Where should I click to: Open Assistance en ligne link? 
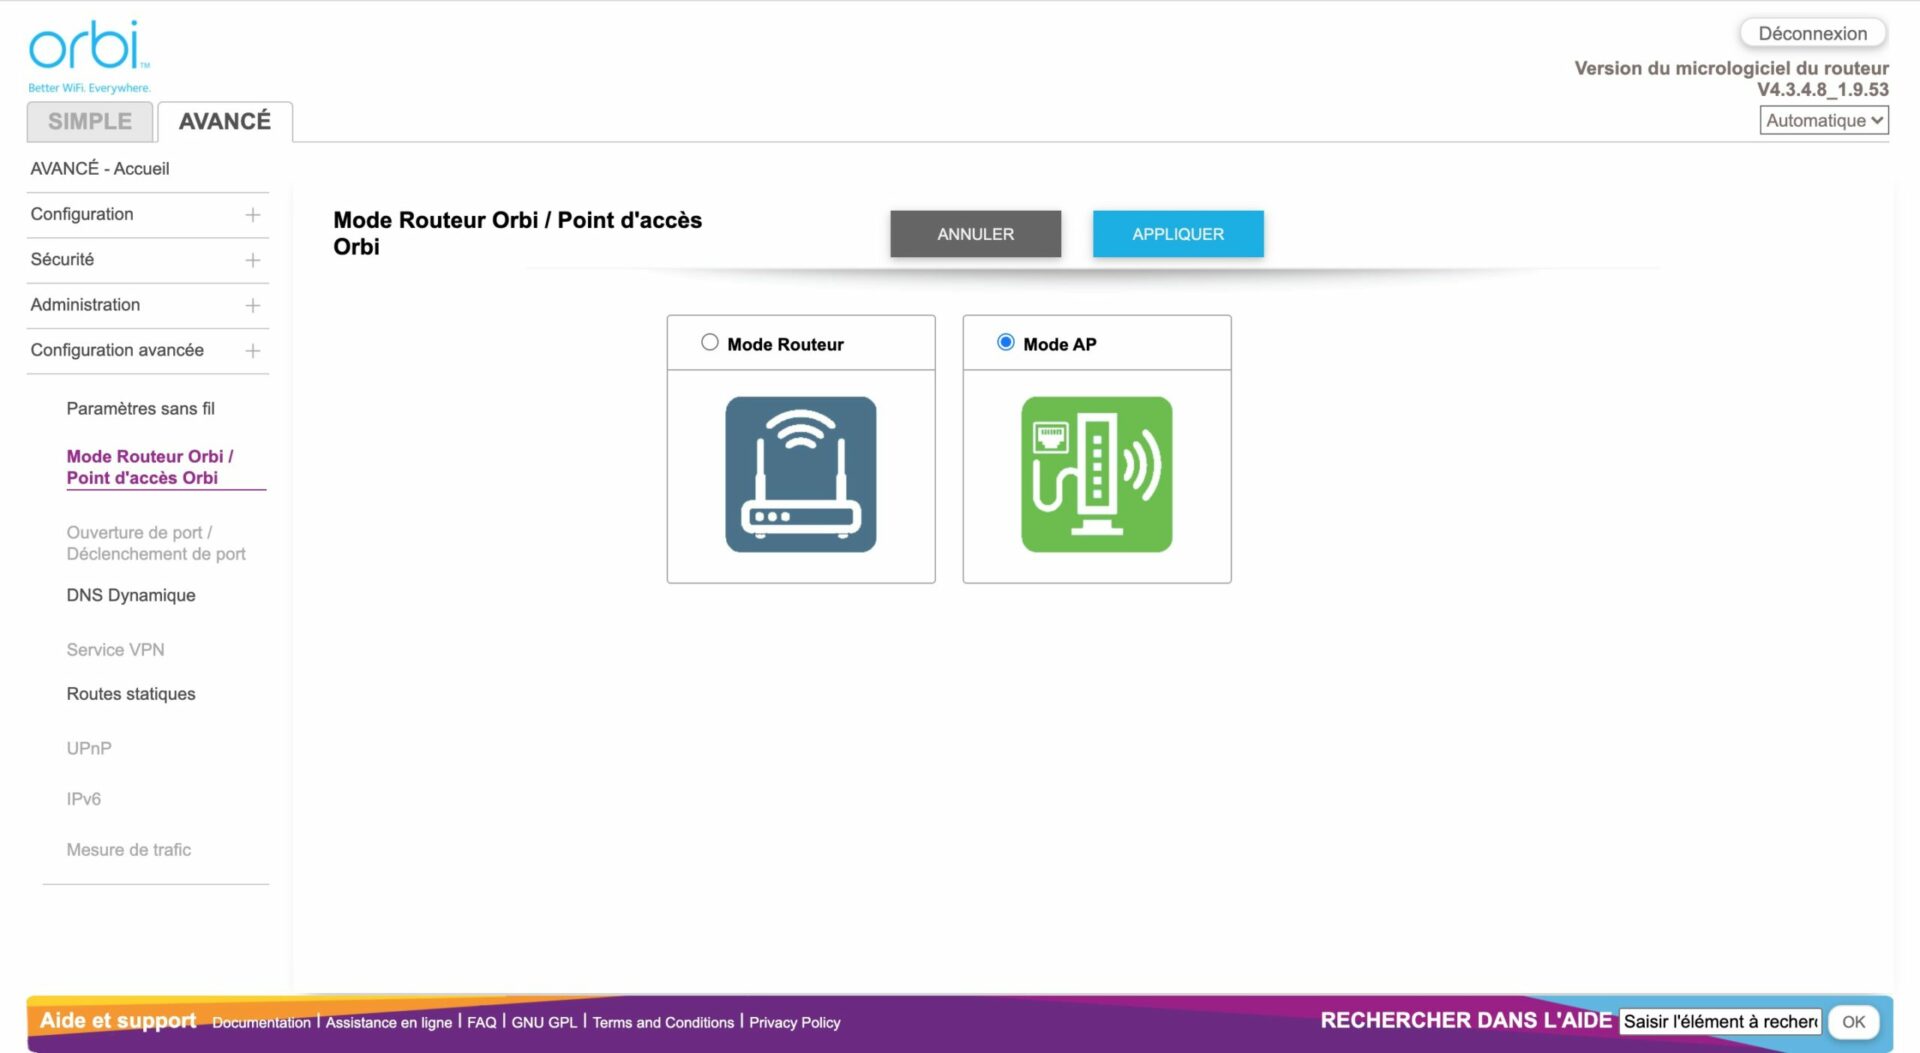coord(389,1022)
